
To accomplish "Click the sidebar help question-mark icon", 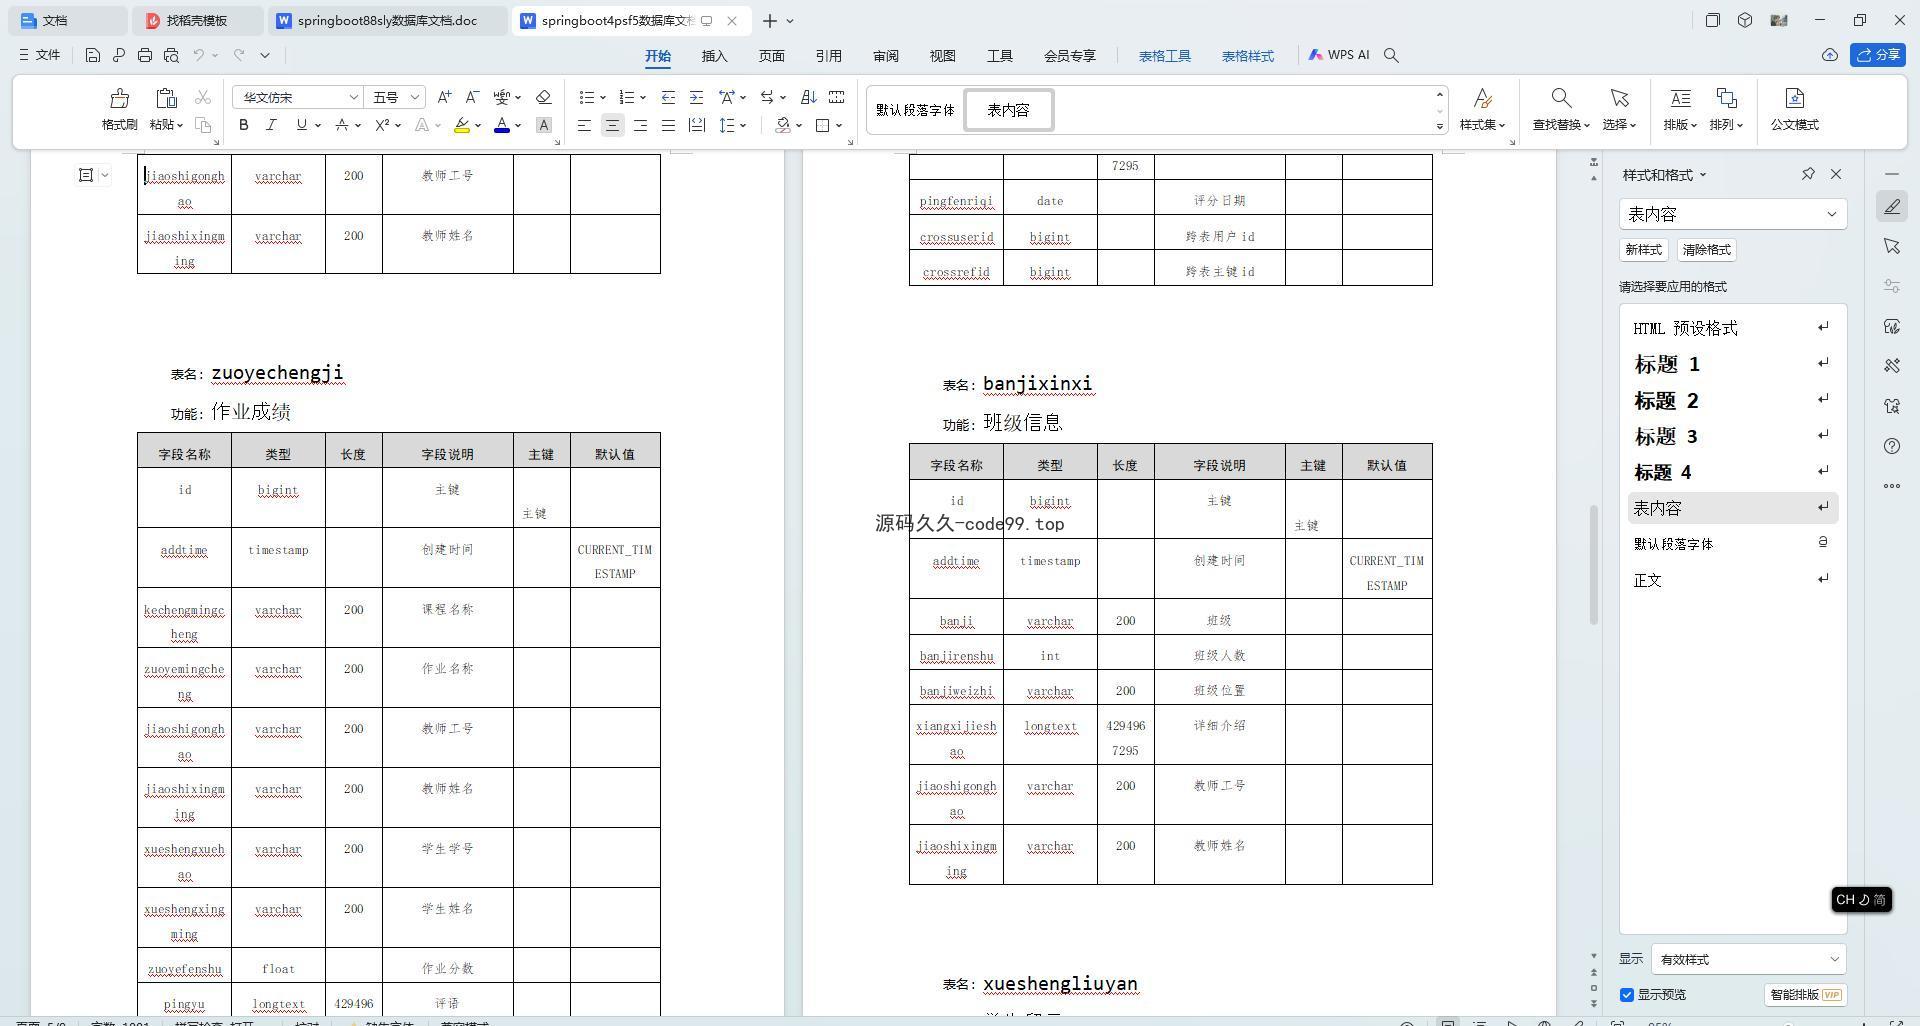I will tap(1892, 446).
